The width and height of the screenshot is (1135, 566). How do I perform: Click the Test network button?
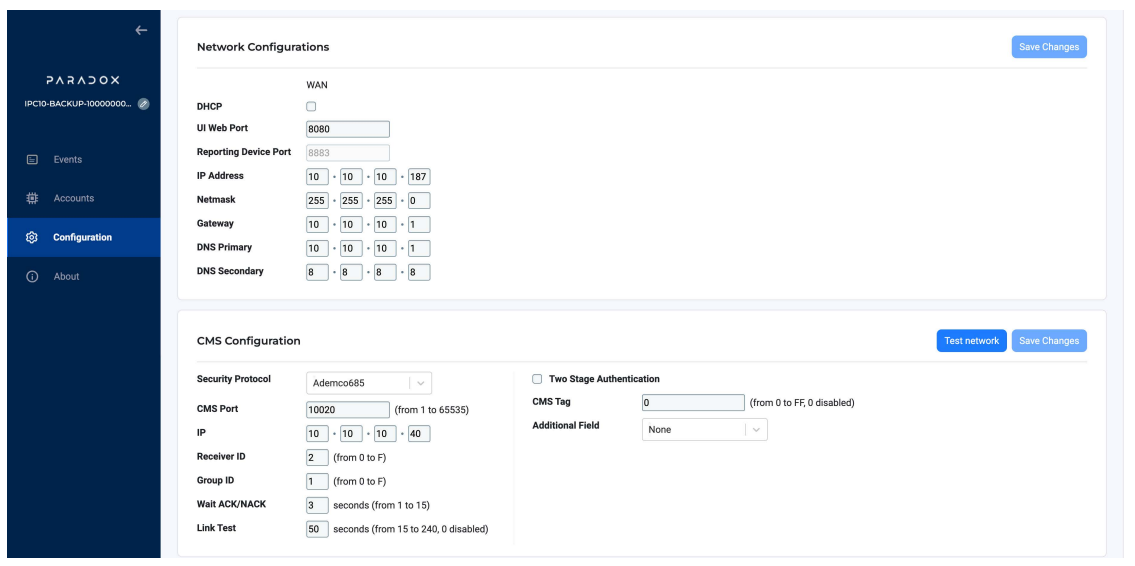coord(970,341)
